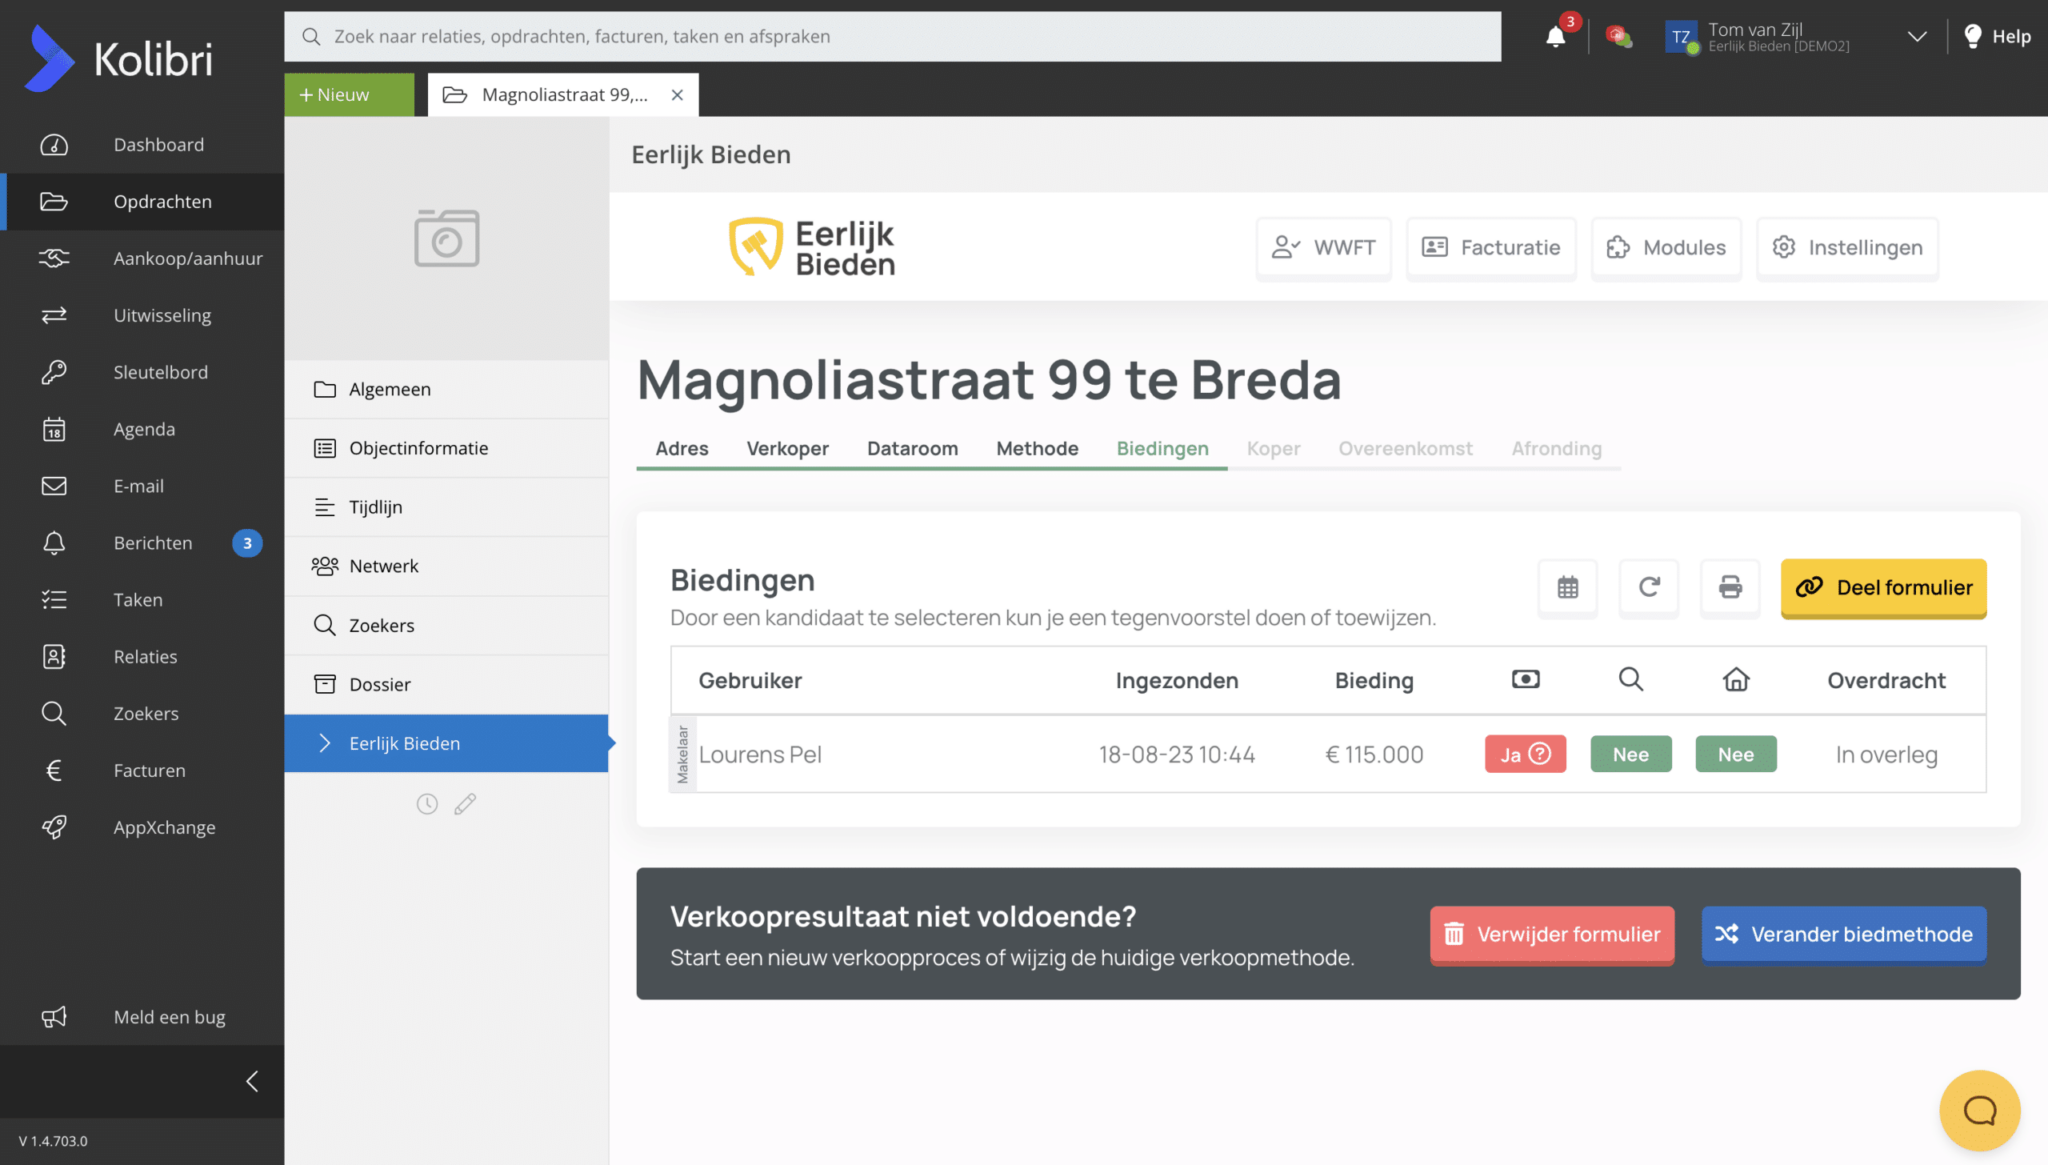Close the Magnoliastraat 99 tab

pos(677,95)
